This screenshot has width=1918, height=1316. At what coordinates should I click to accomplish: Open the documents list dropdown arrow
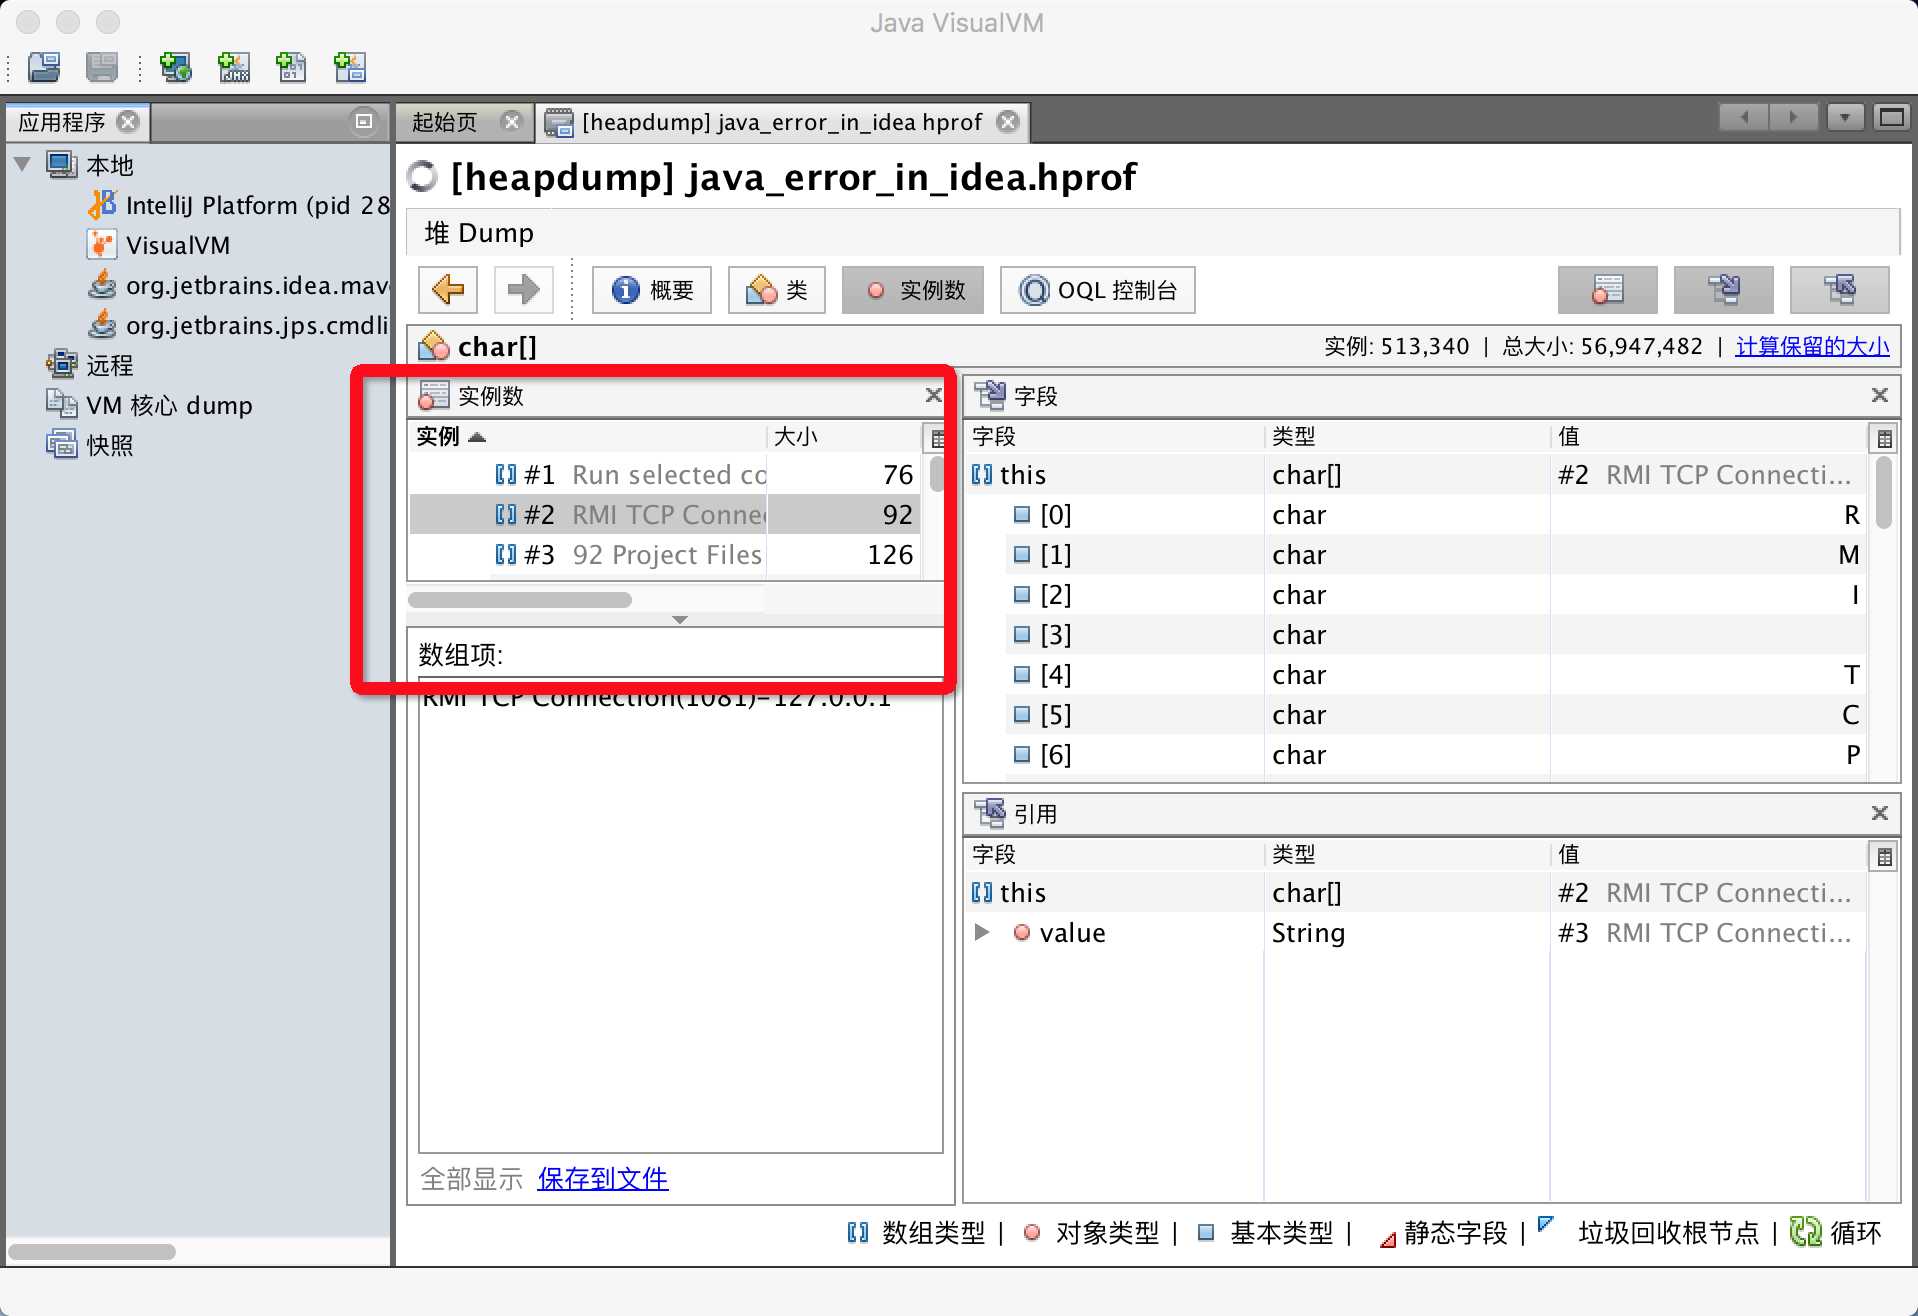pos(1844,117)
